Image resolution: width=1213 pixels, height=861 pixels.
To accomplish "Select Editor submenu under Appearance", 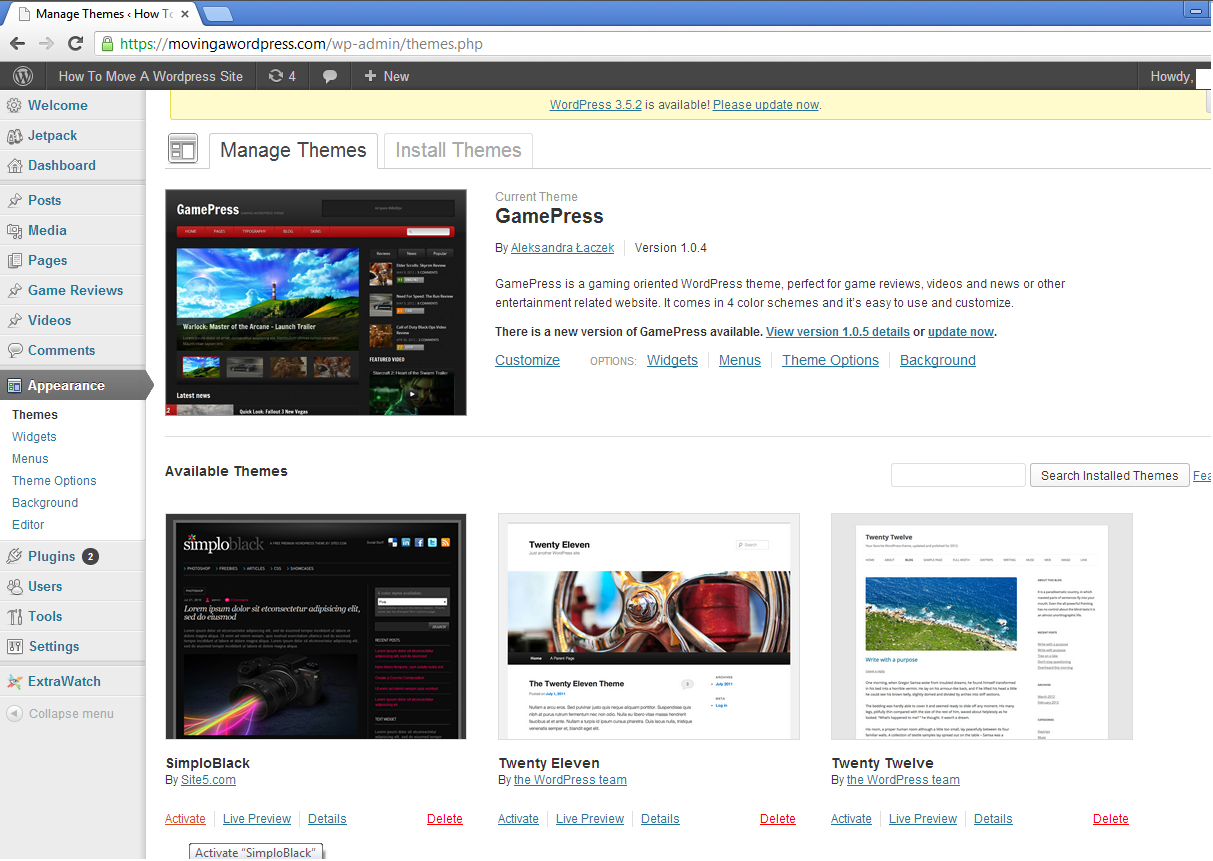I will coord(28,524).
